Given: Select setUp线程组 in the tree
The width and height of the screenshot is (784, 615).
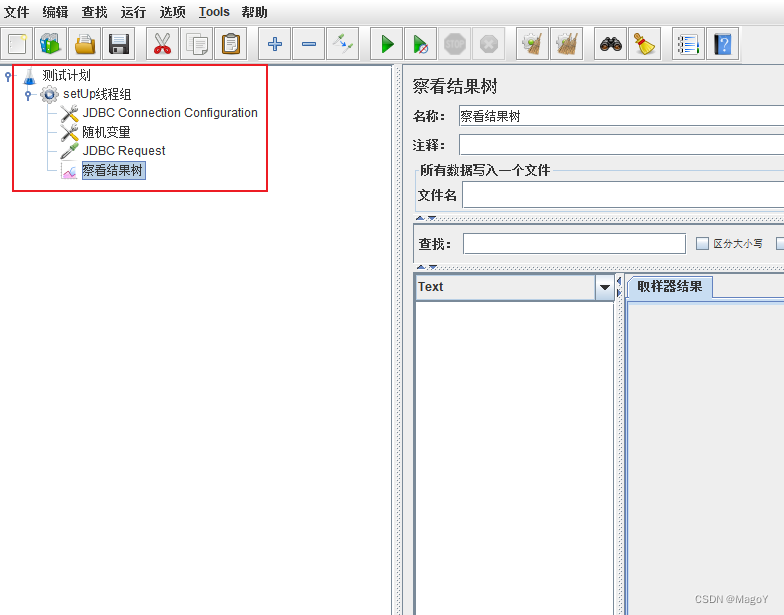Looking at the screenshot, I should point(97,94).
